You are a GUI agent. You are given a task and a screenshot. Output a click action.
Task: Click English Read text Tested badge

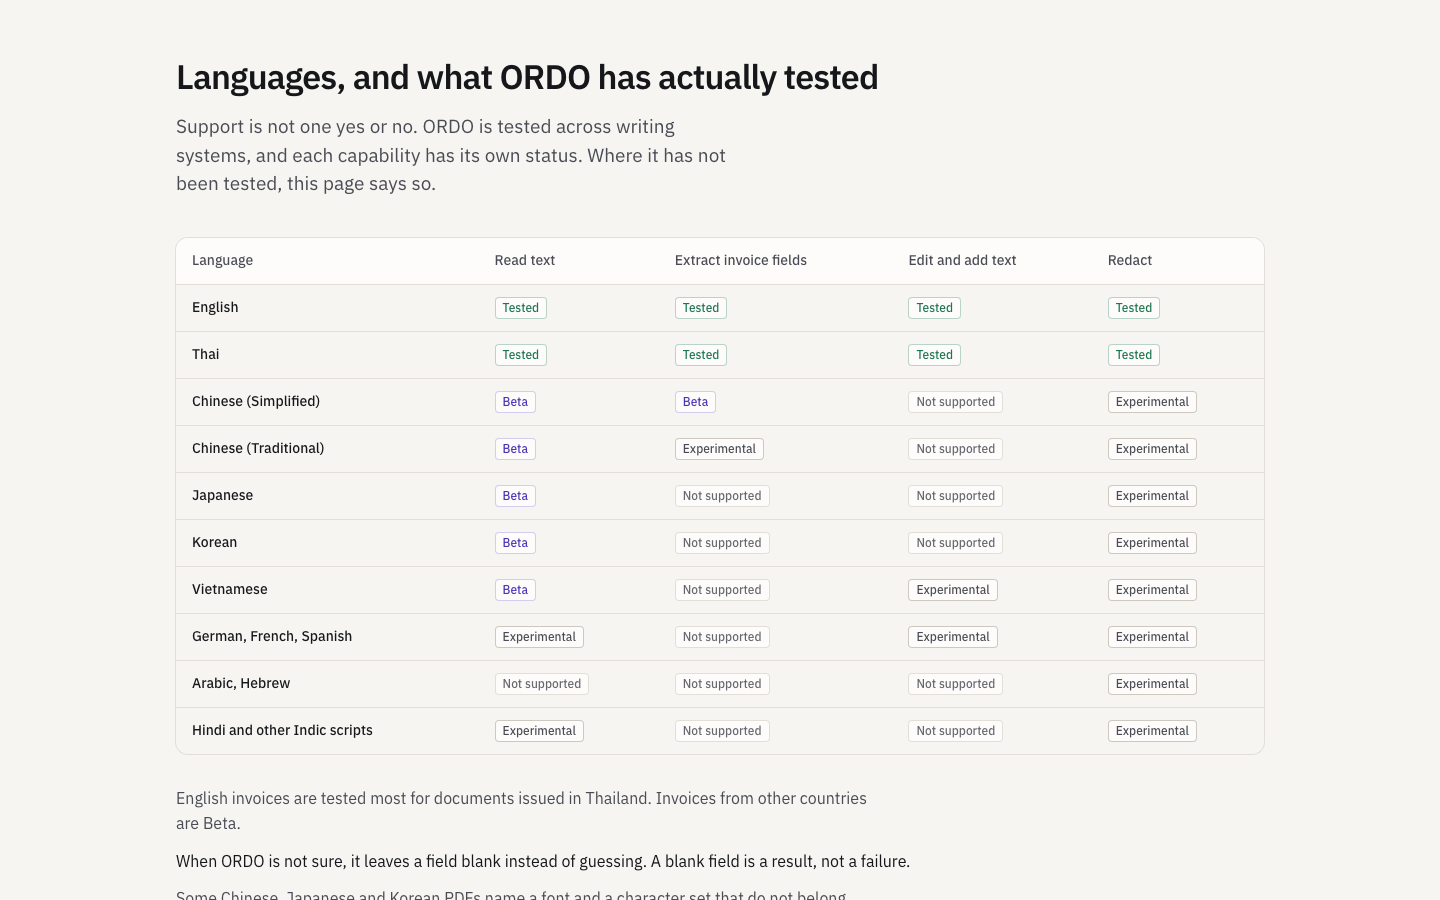pyautogui.click(x=521, y=308)
